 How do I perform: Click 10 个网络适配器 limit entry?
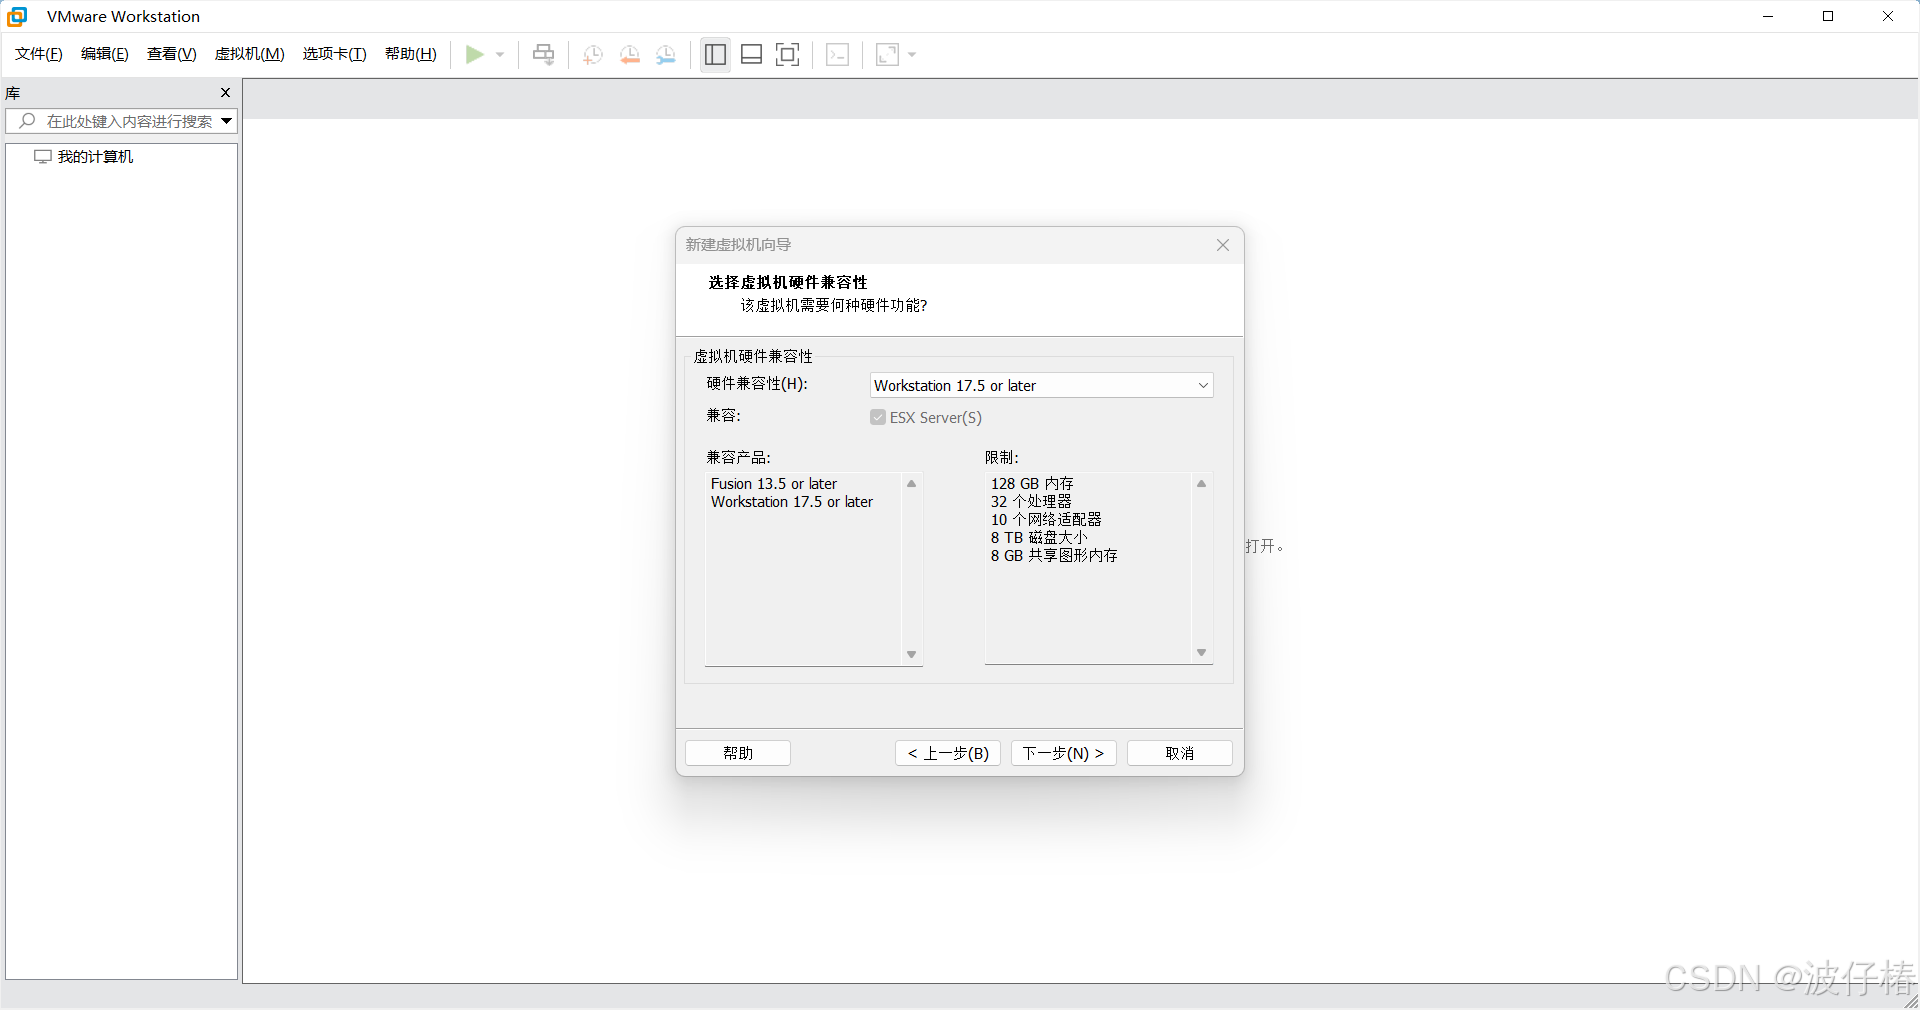(1046, 520)
